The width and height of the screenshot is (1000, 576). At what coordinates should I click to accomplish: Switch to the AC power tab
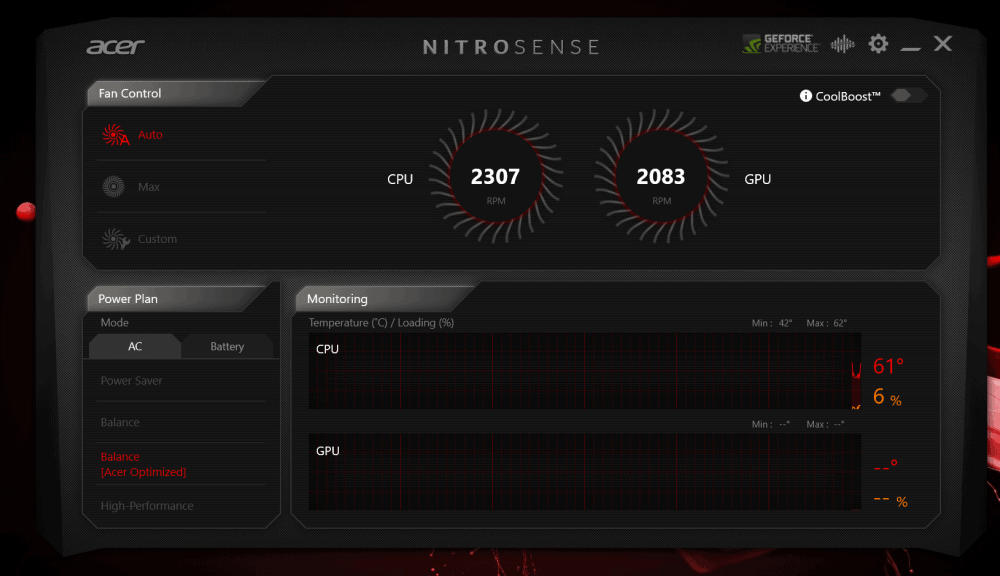point(135,346)
